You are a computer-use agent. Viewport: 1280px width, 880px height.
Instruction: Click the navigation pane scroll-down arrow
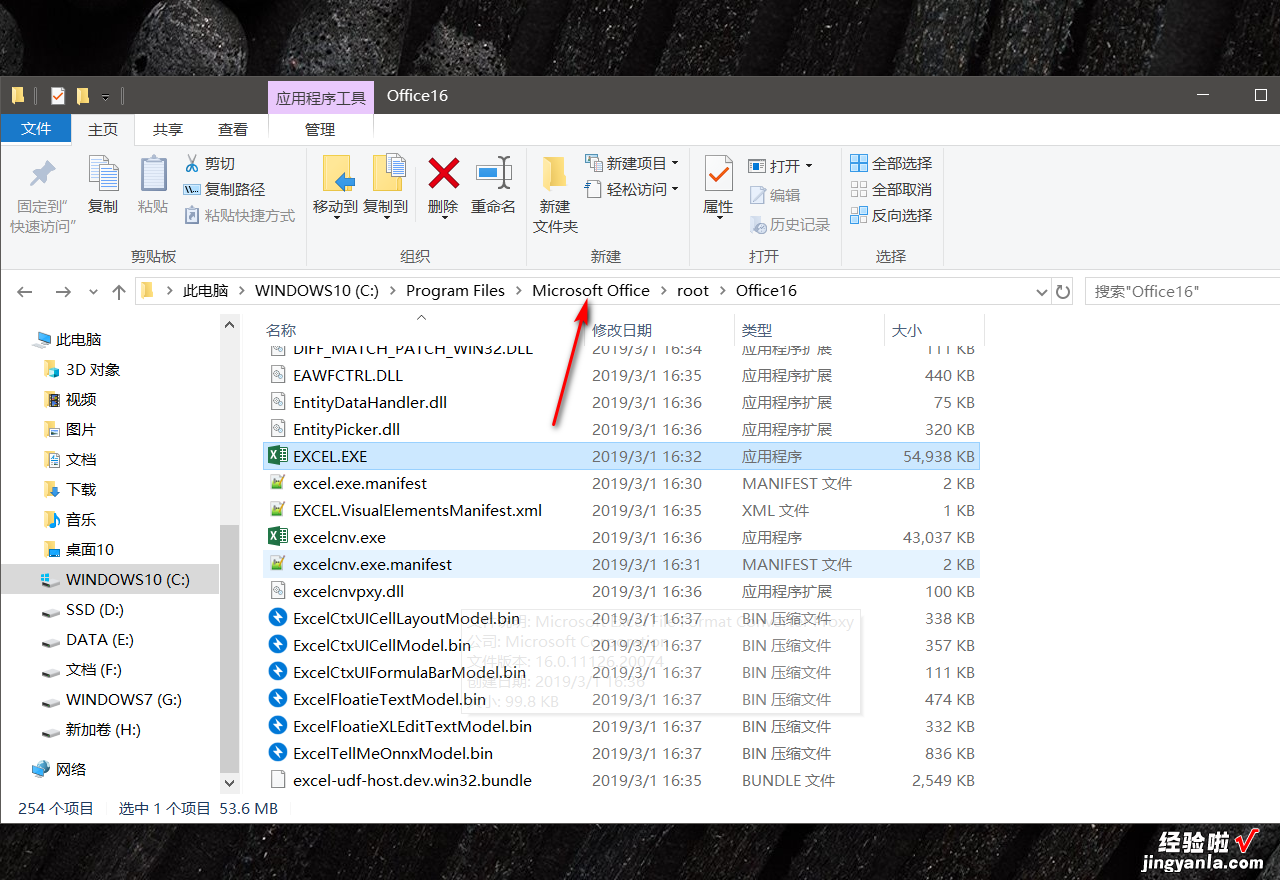coord(230,783)
